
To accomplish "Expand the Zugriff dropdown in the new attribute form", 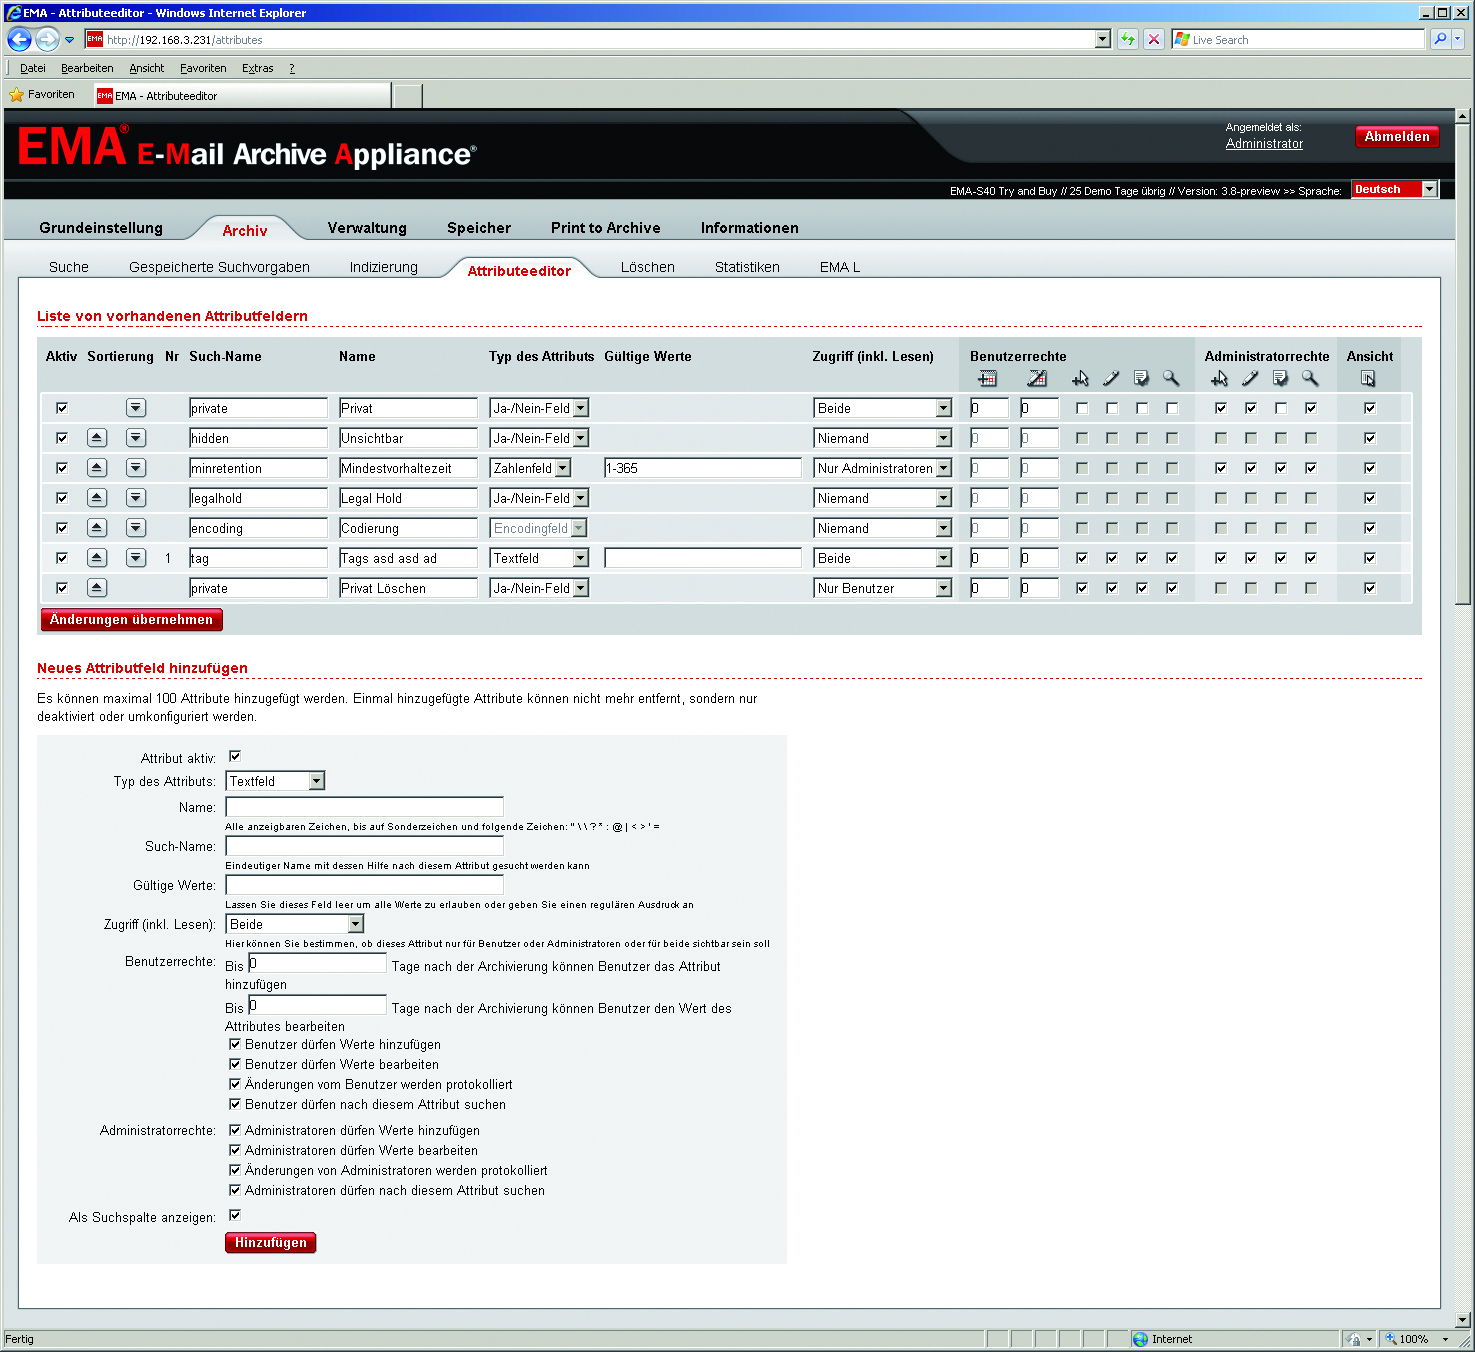I will [x=355, y=924].
